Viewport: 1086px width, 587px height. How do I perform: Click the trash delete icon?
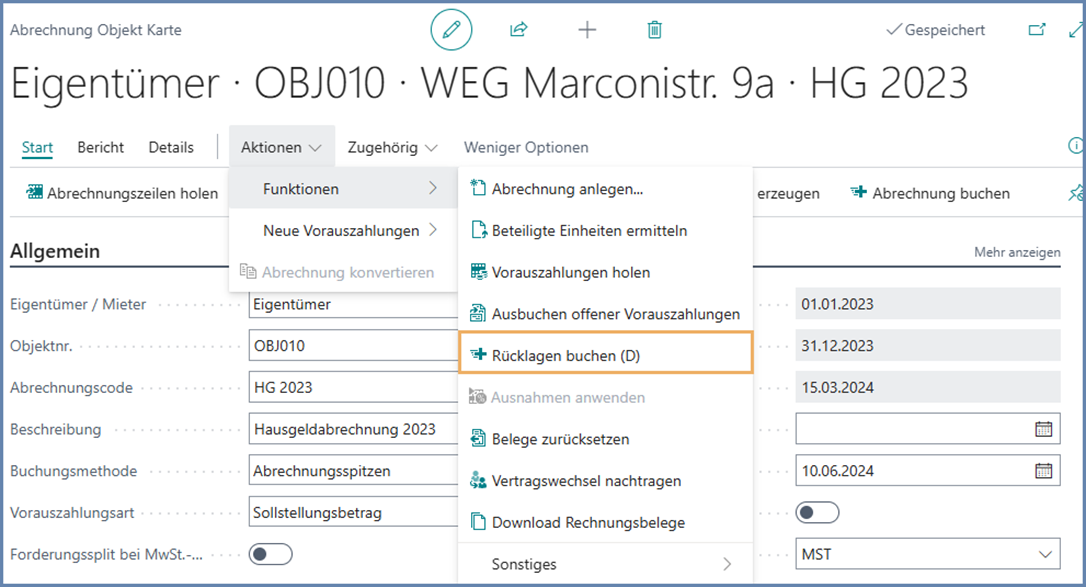(654, 30)
